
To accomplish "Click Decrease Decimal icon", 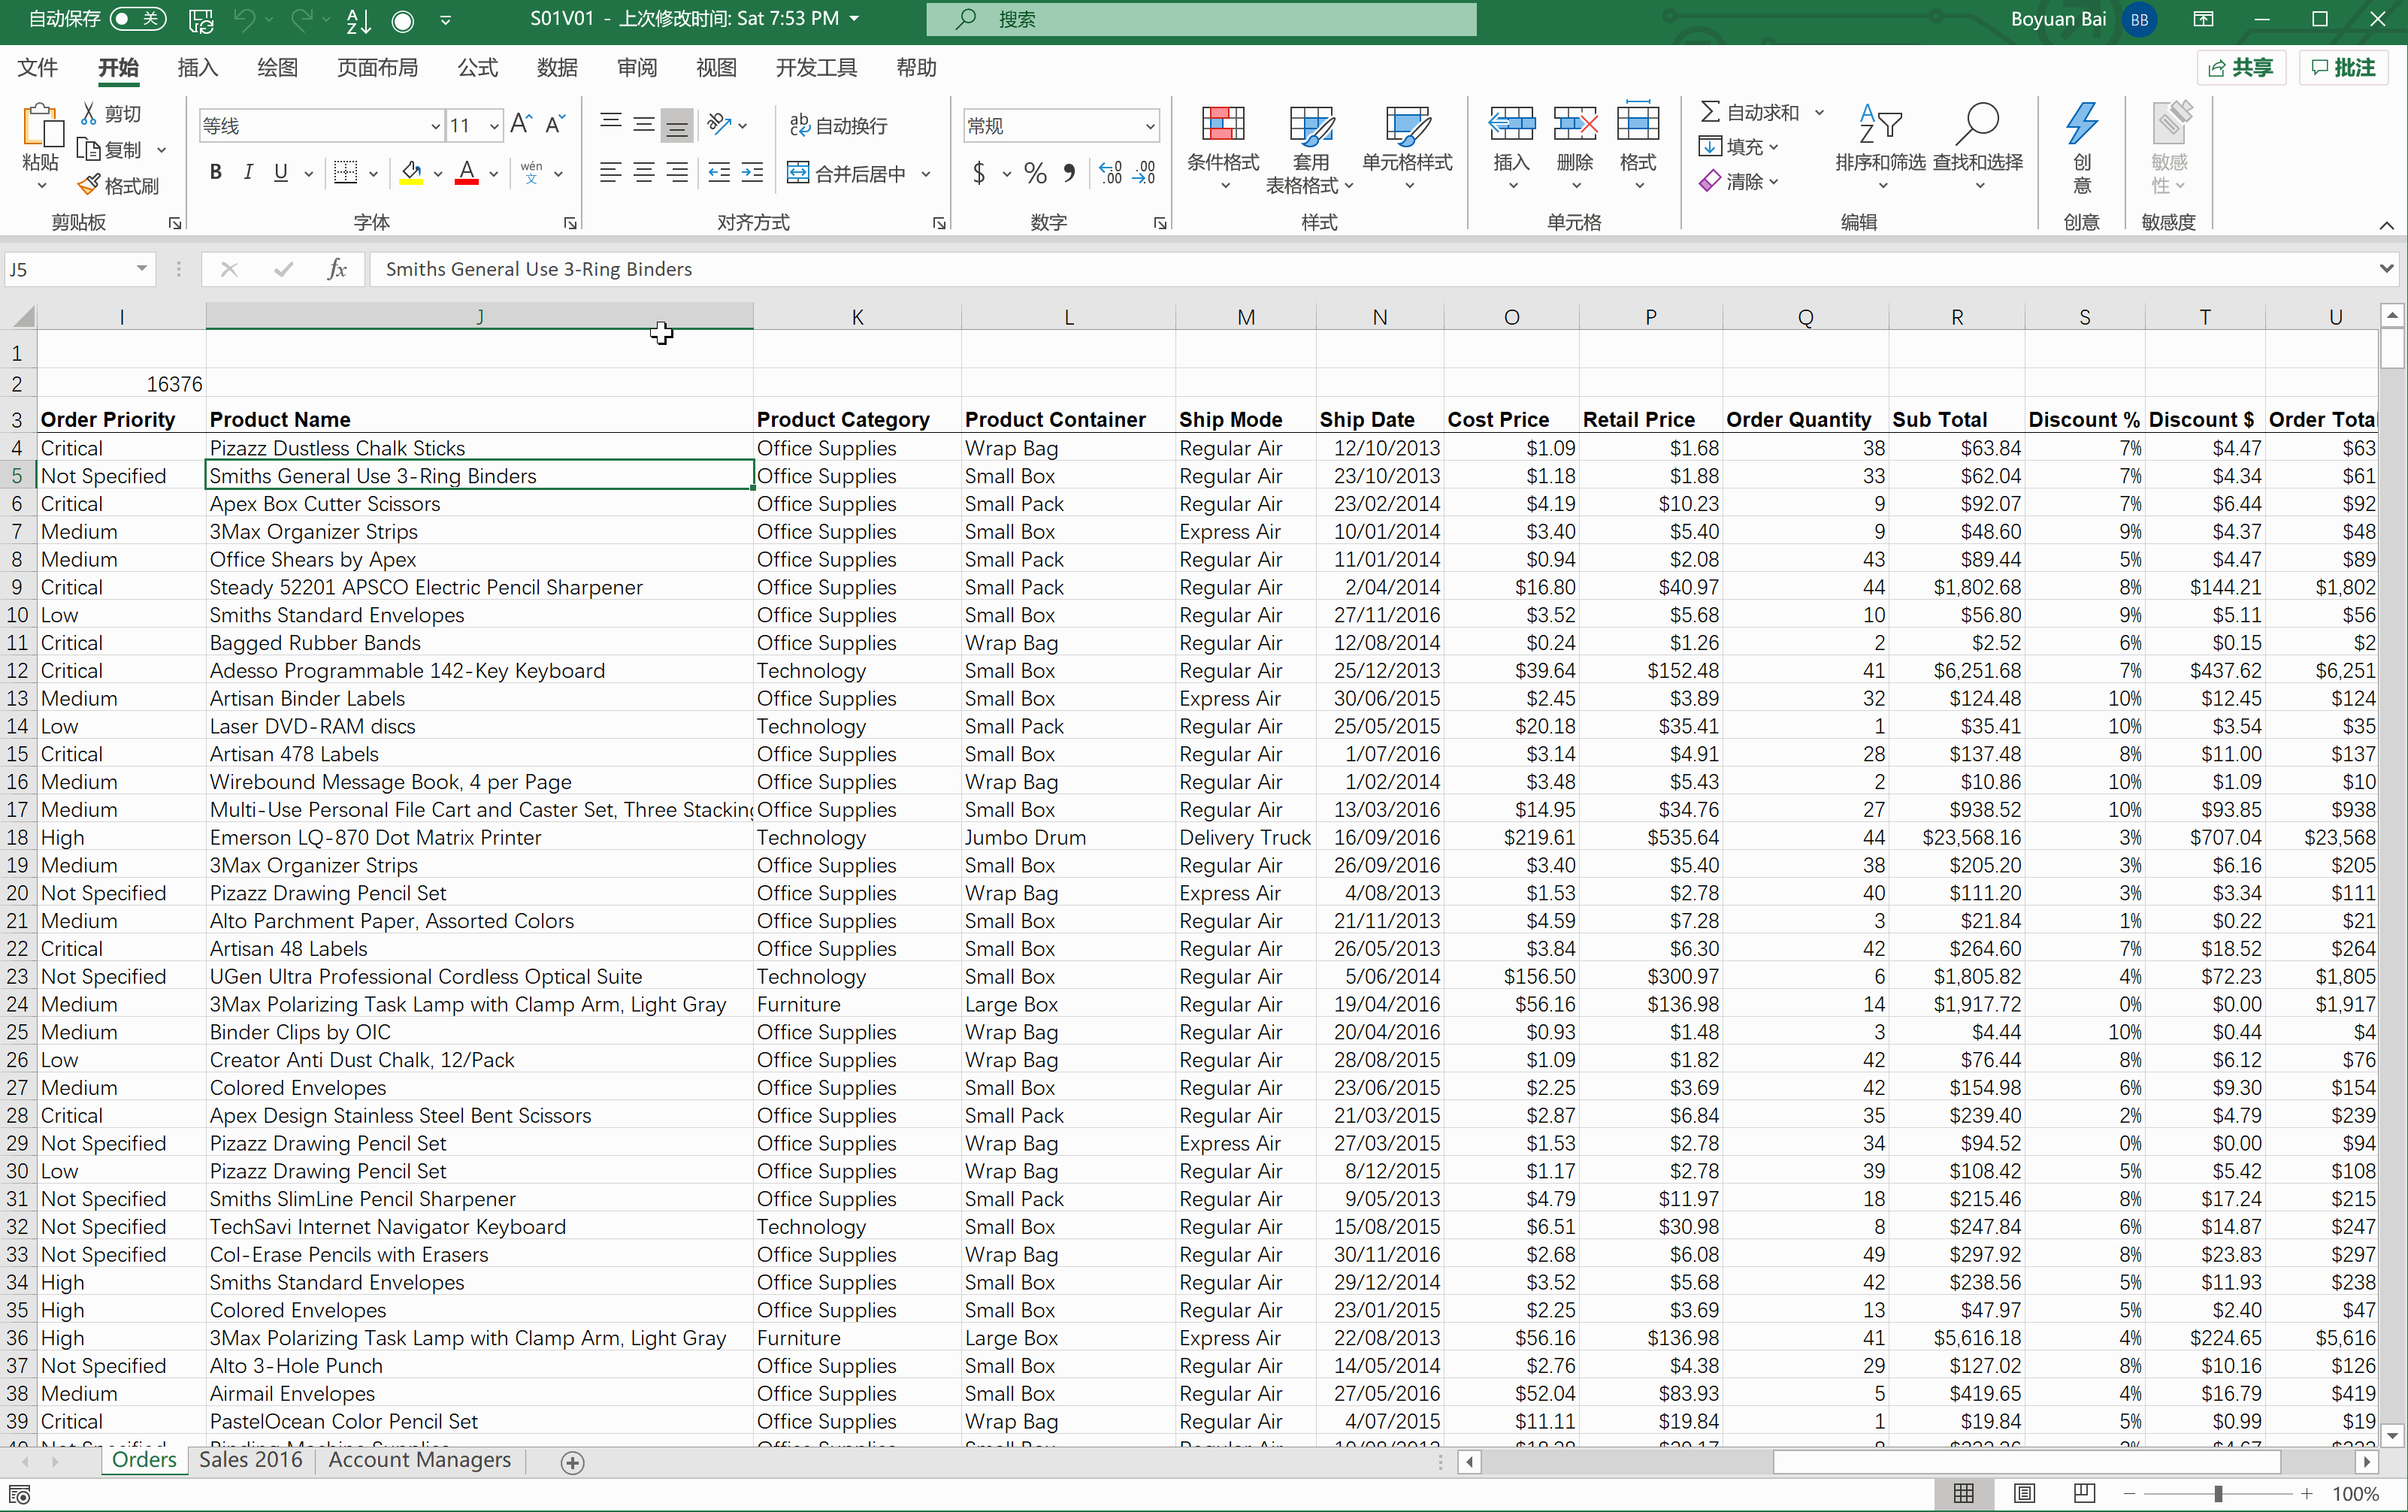I will pos(1145,173).
